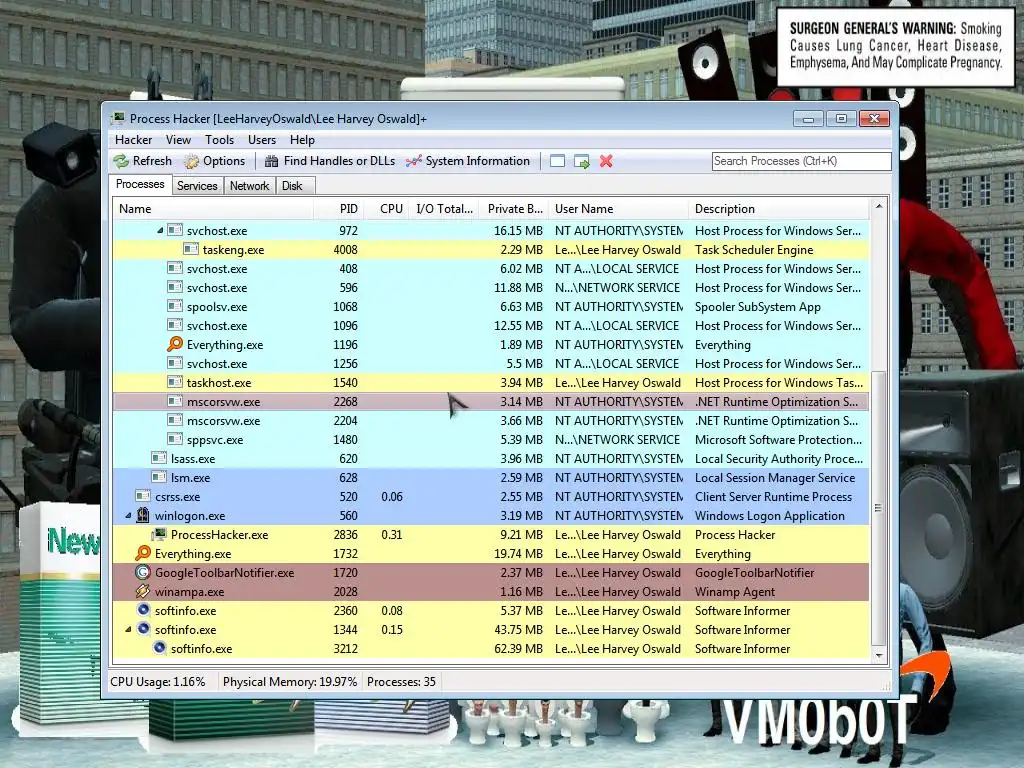Click Local Session Manager Service description
This screenshot has height=768, width=1024.
point(775,477)
